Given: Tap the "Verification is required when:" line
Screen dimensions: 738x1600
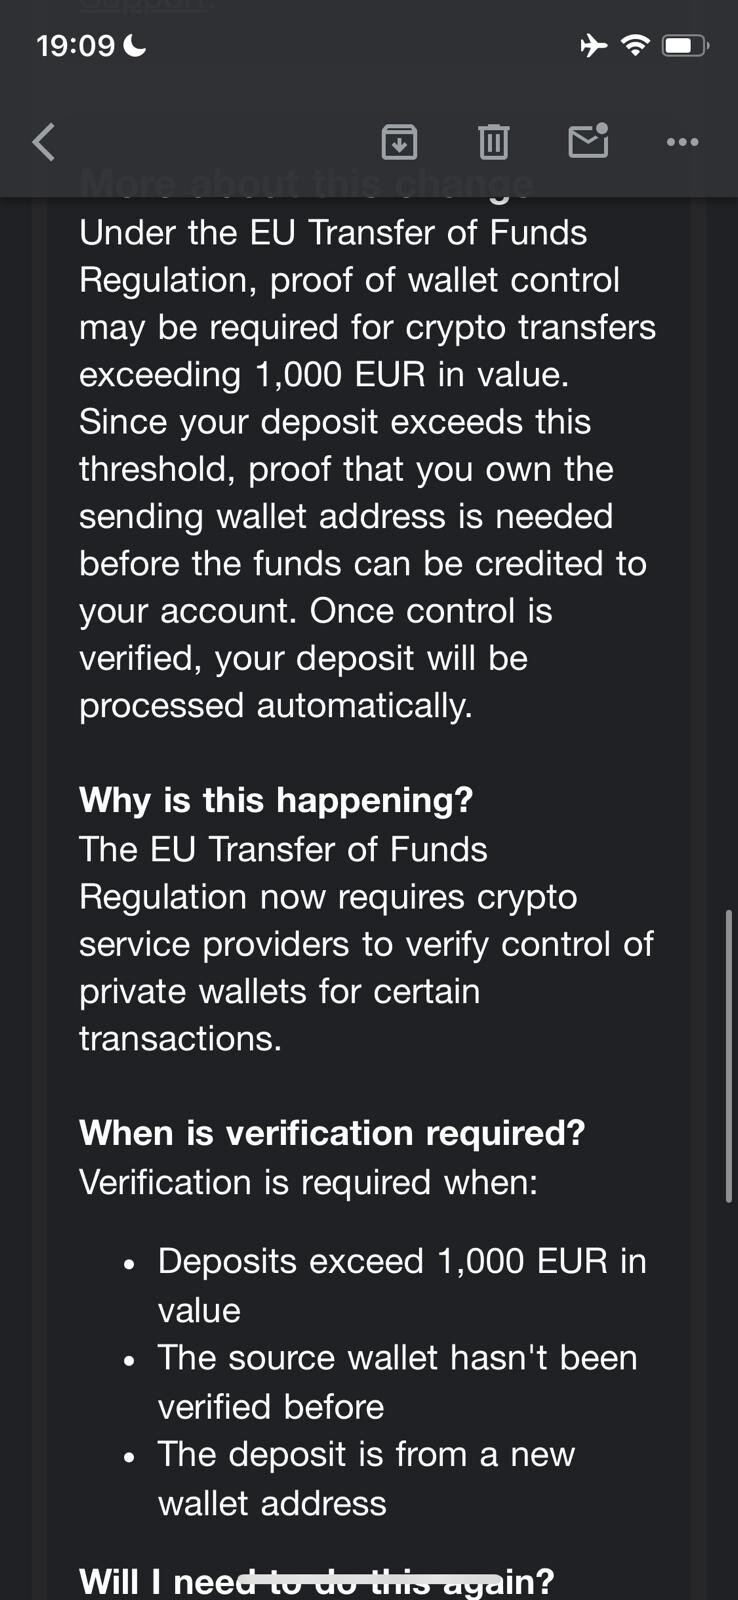Looking at the screenshot, I should tap(308, 1182).
